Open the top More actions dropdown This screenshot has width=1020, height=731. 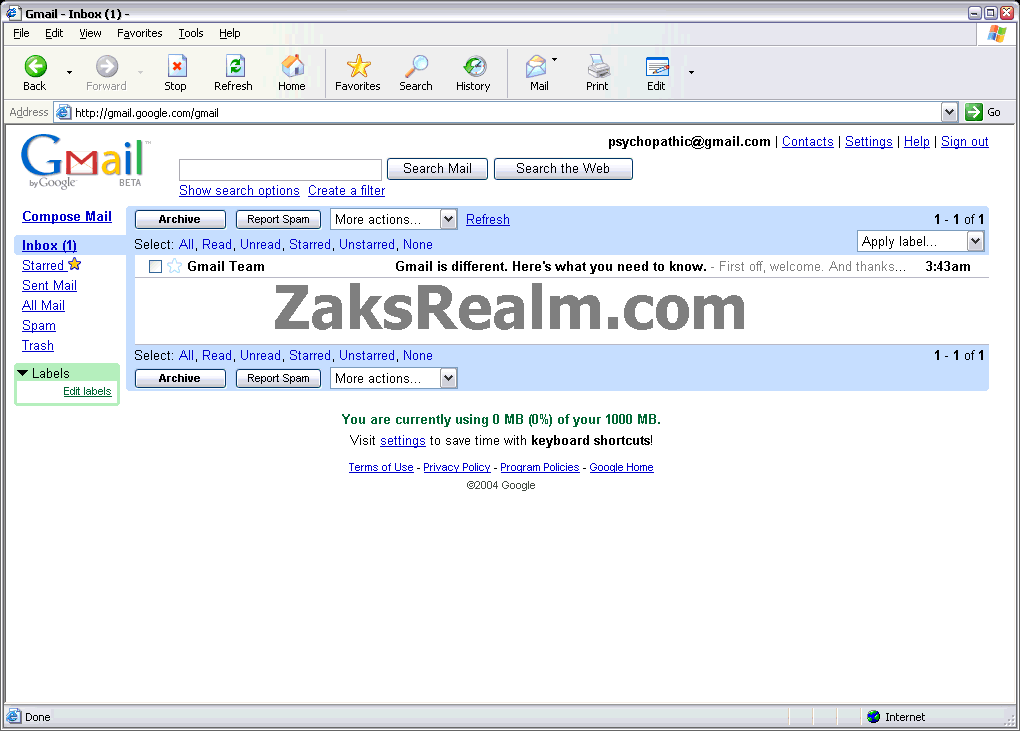point(394,219)
